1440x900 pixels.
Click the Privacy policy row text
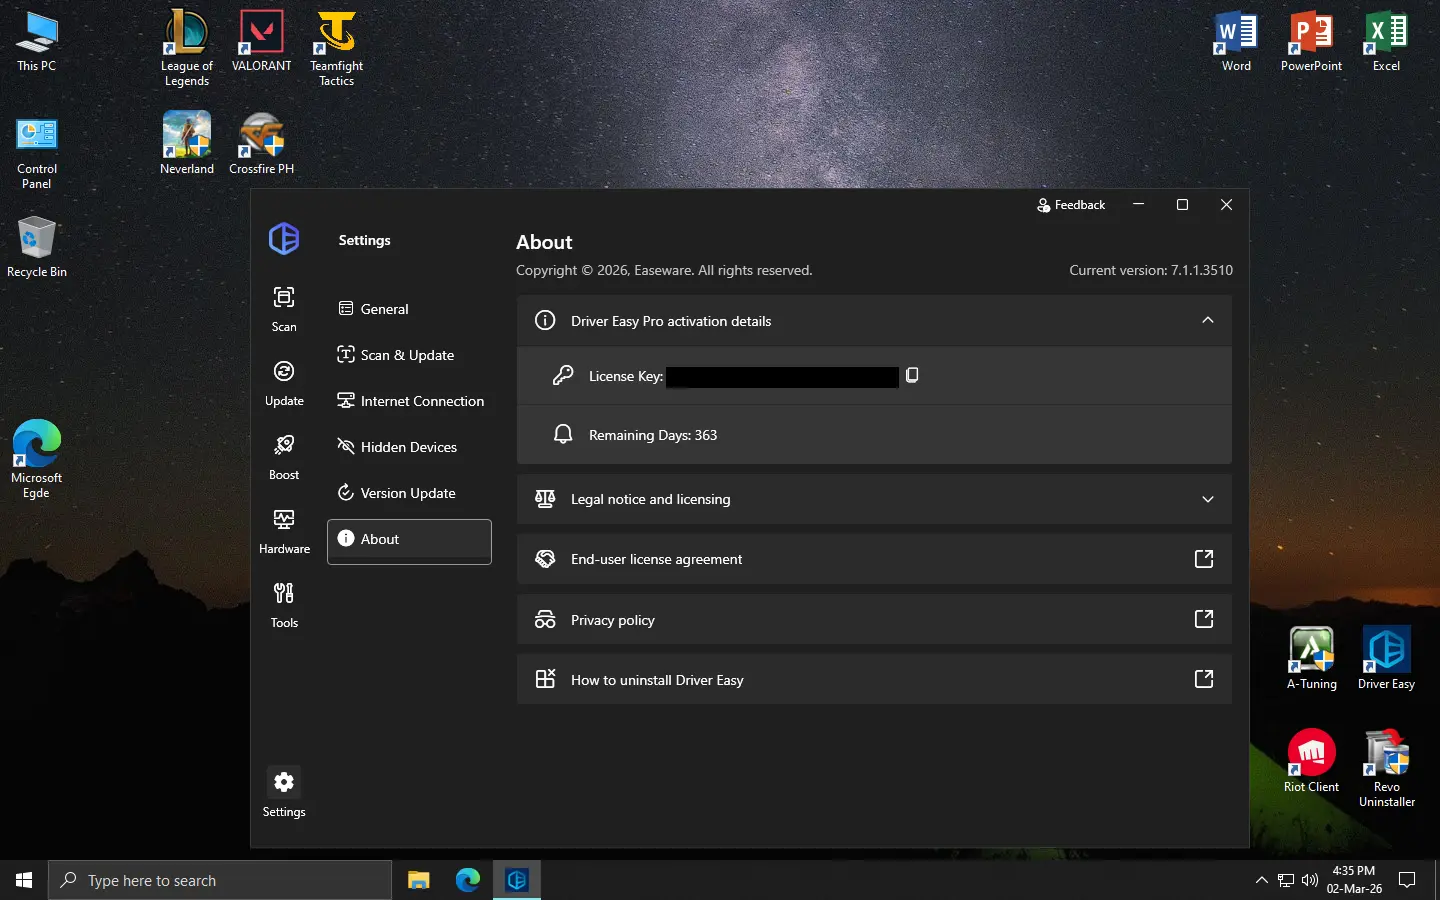pos(612,620)
